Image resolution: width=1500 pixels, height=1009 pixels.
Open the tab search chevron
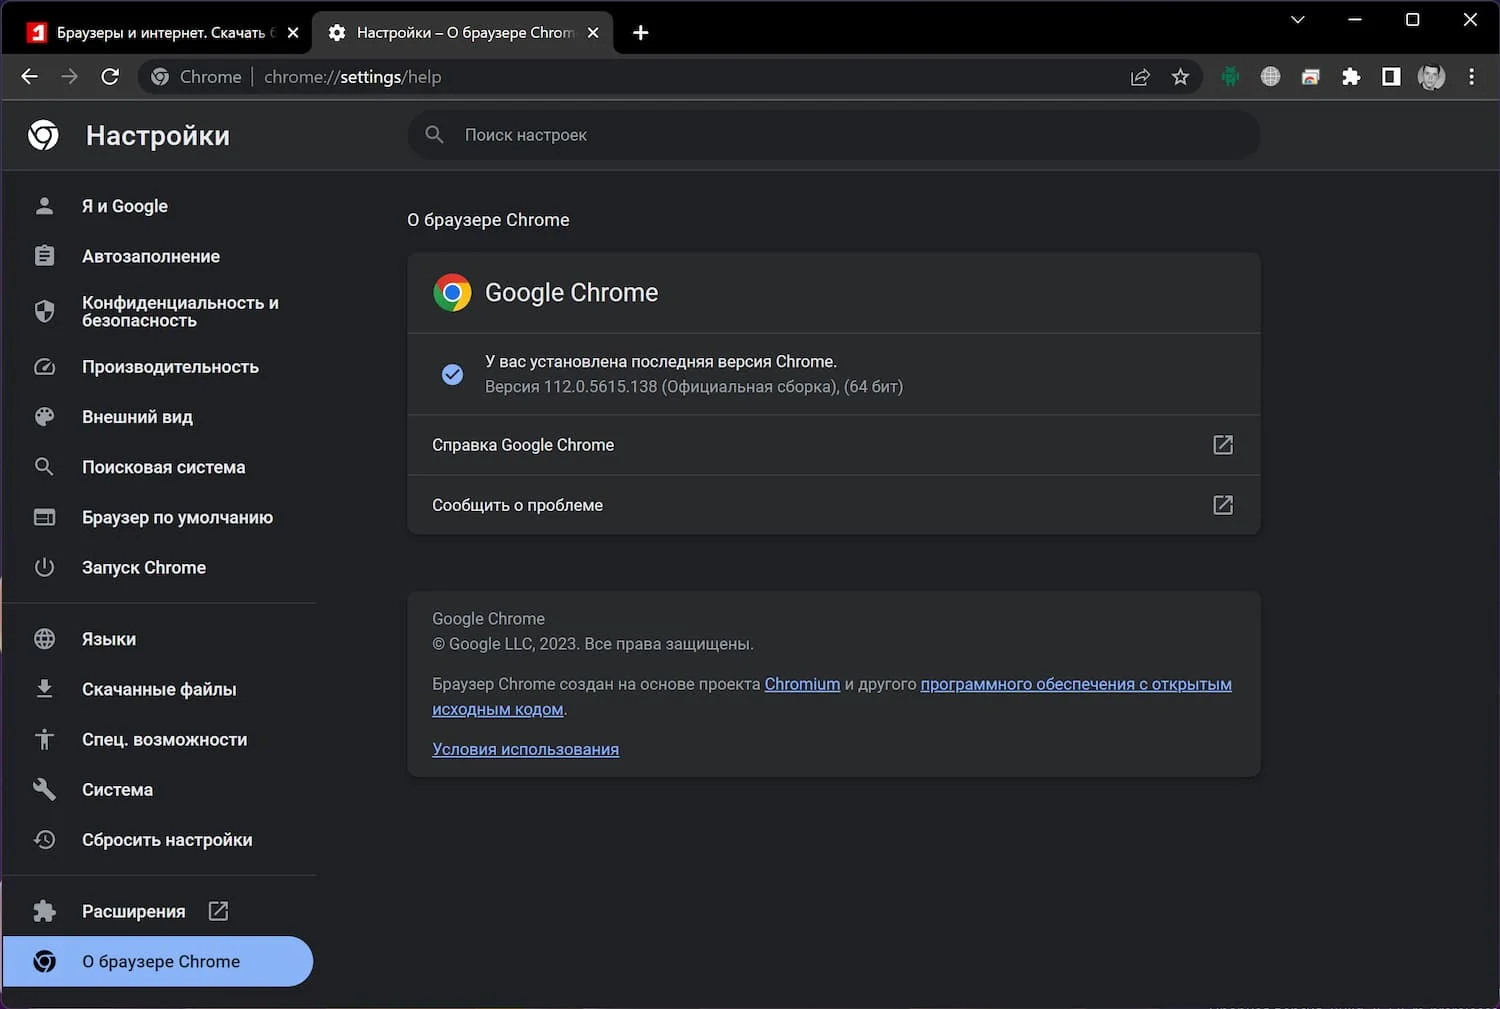pos(1297,20)
